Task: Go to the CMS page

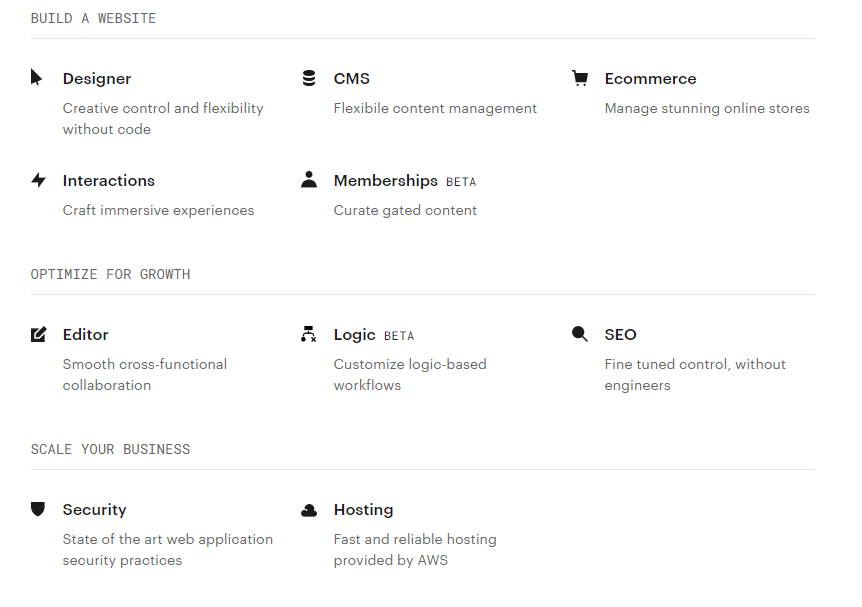Action: [352, 79]
